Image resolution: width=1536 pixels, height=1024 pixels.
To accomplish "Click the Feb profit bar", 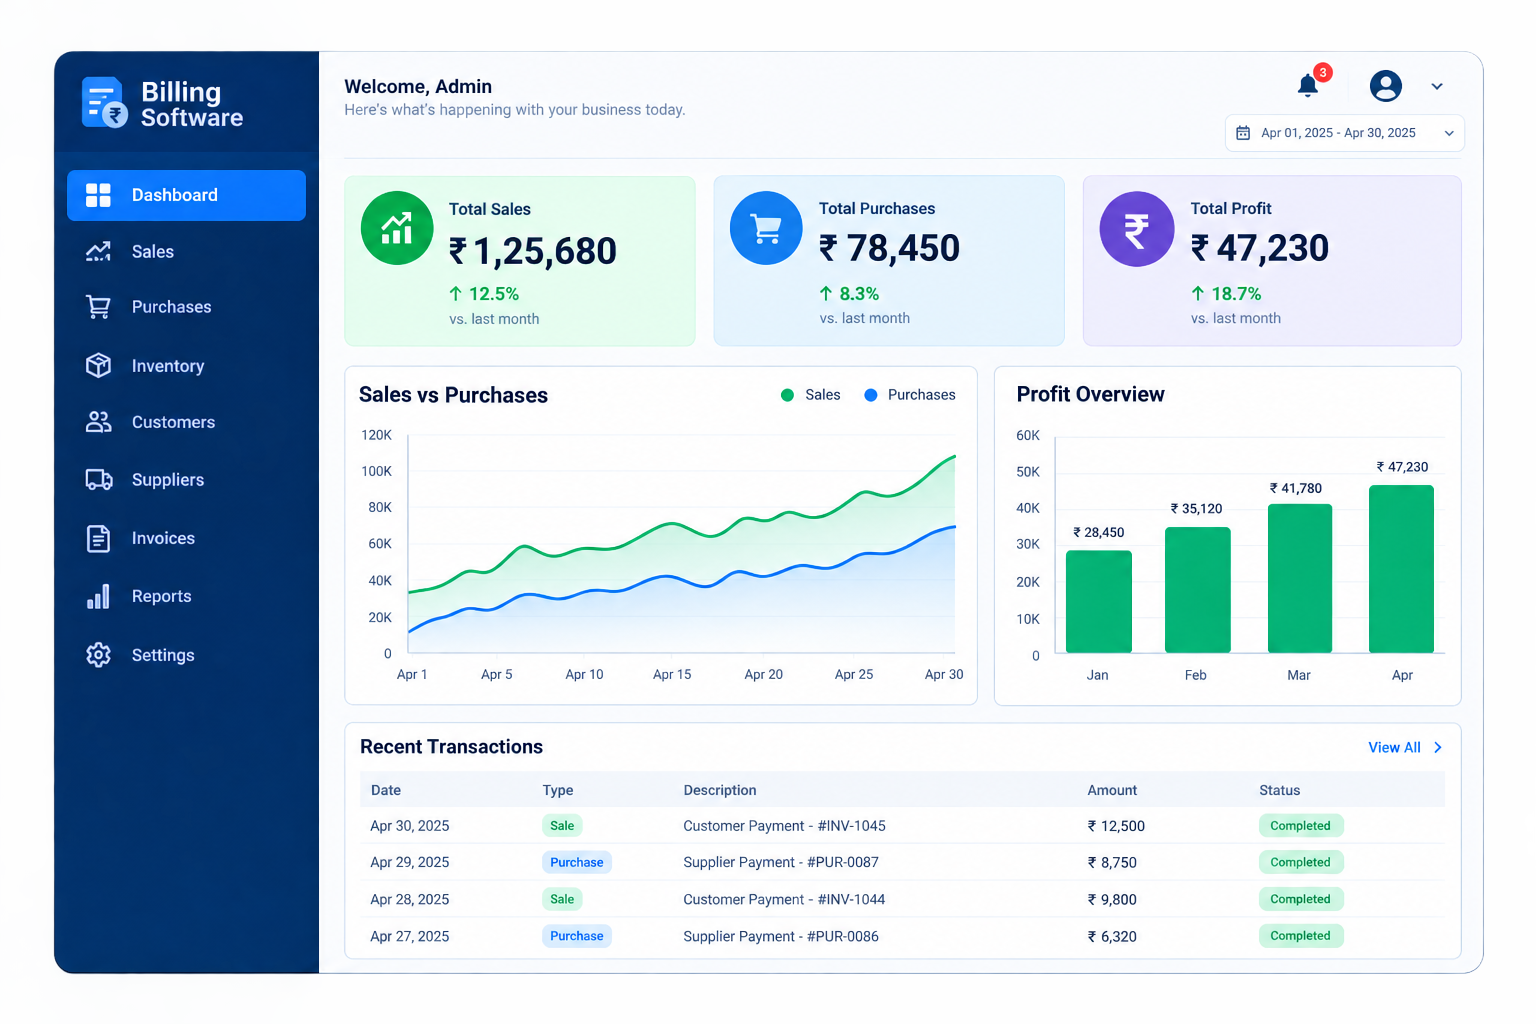I will 1197,590.
